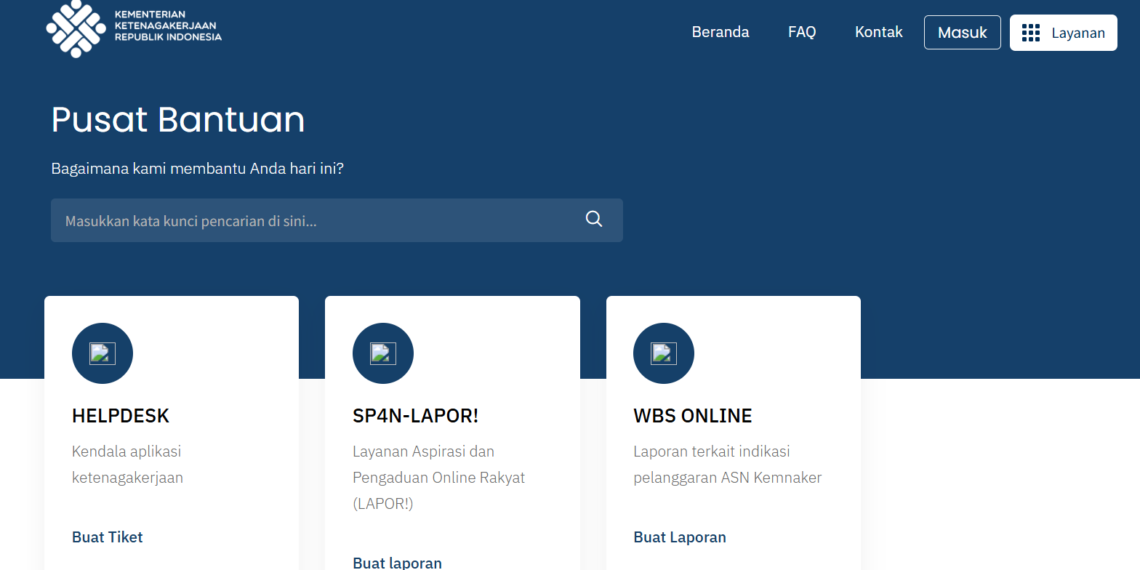Click the magnifier search icon

click(x=594, y=220)
